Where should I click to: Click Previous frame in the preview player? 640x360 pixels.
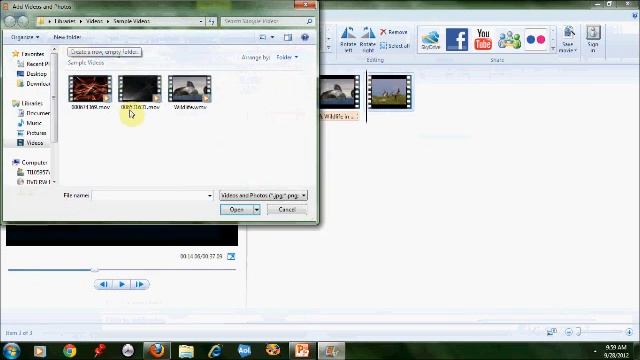point(104,284)
